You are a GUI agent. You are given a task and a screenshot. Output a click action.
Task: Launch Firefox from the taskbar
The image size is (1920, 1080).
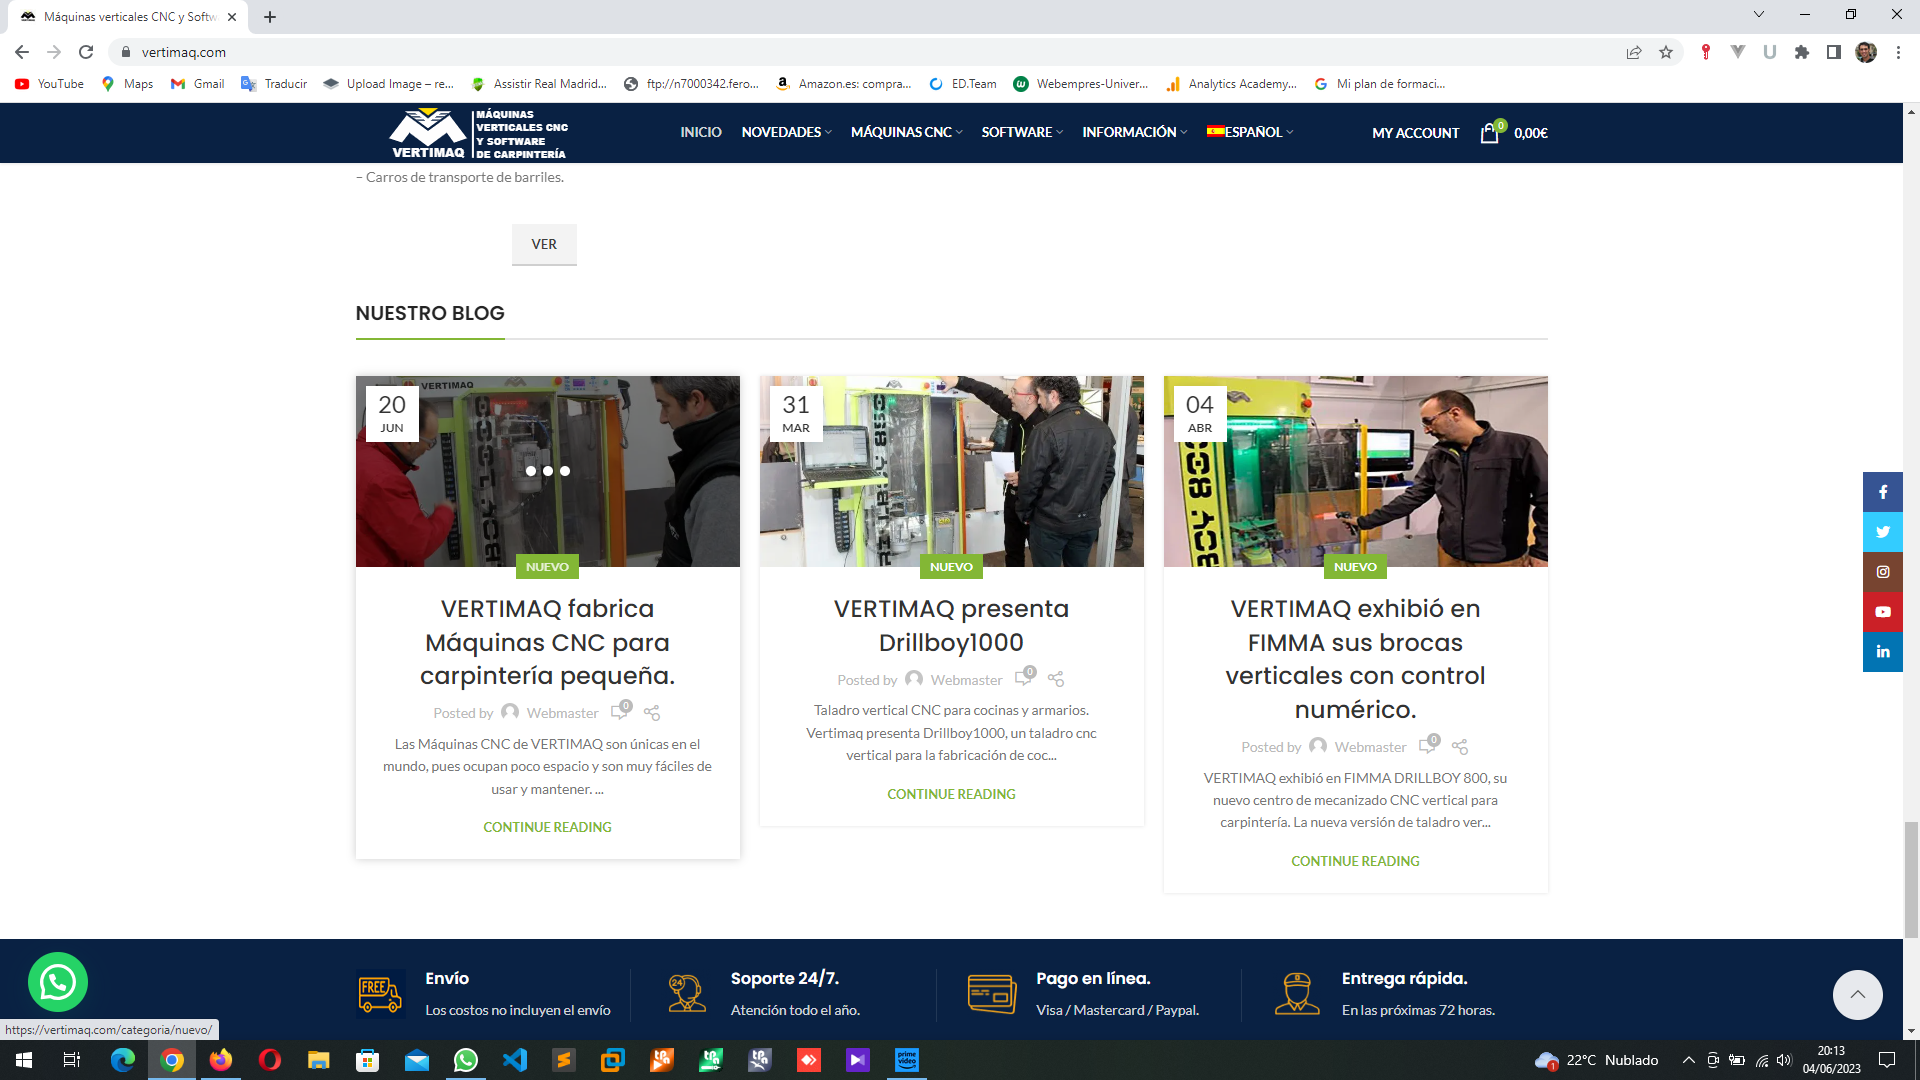pyautogui.click(x=221, y=1060)
